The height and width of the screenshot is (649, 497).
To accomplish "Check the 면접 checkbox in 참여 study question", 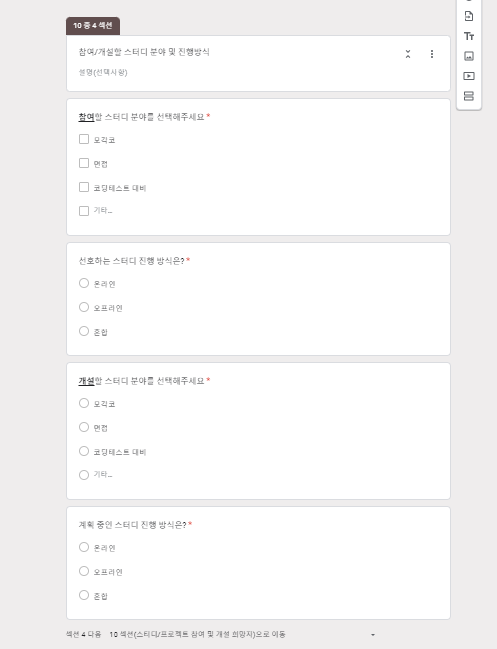I will click(x=84, y=163).
